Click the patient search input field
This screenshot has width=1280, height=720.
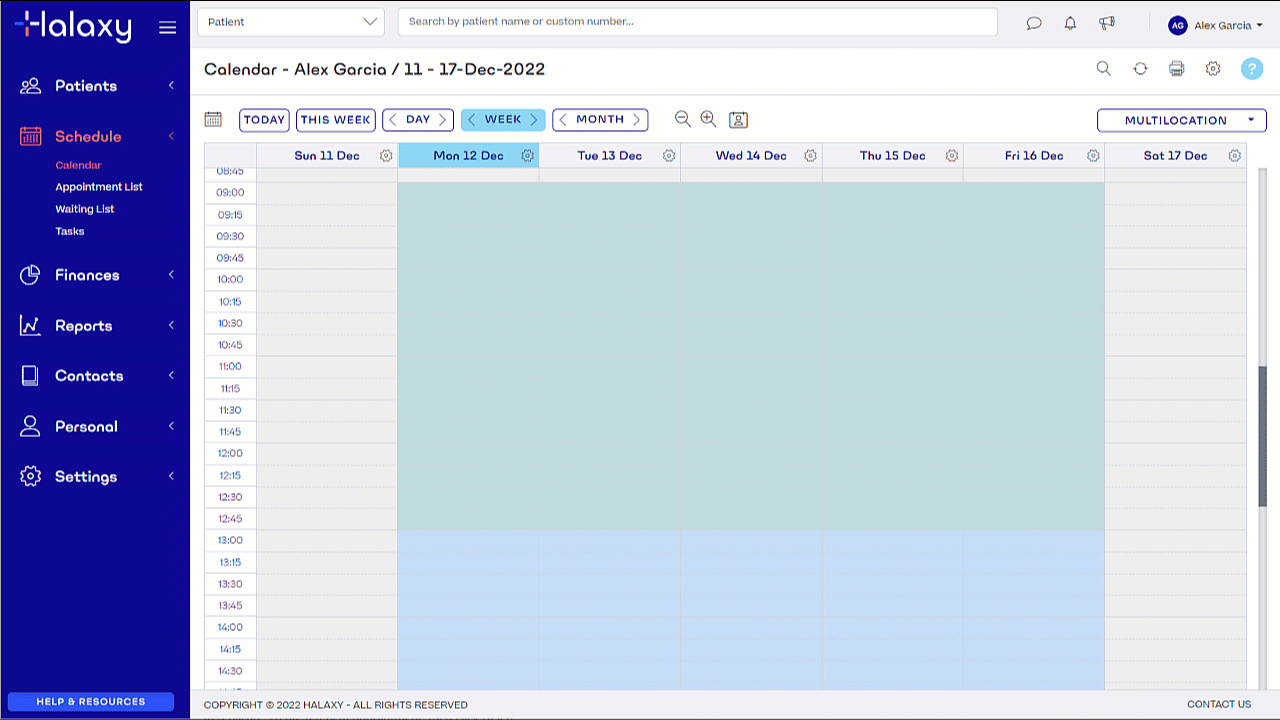click(x=697, y=21)
